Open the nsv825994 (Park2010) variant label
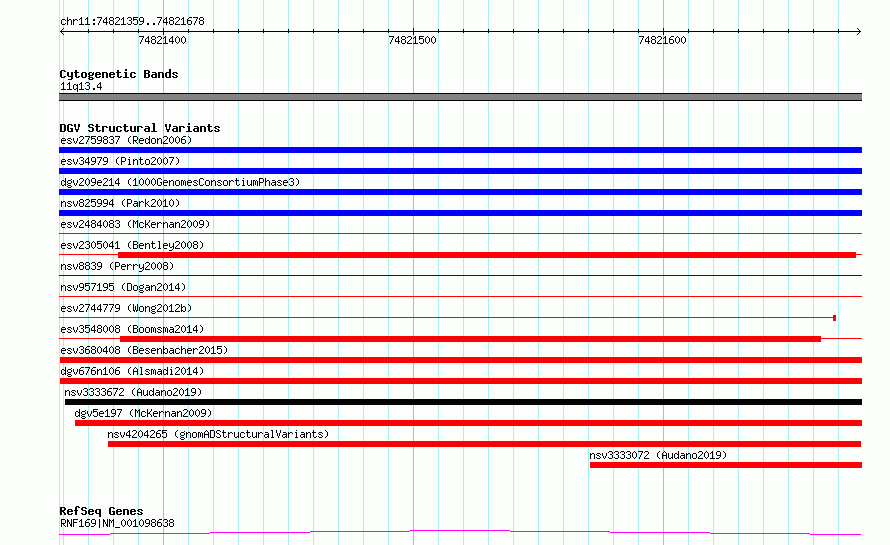This screenshot has height=545, width=890. (120, 203)
